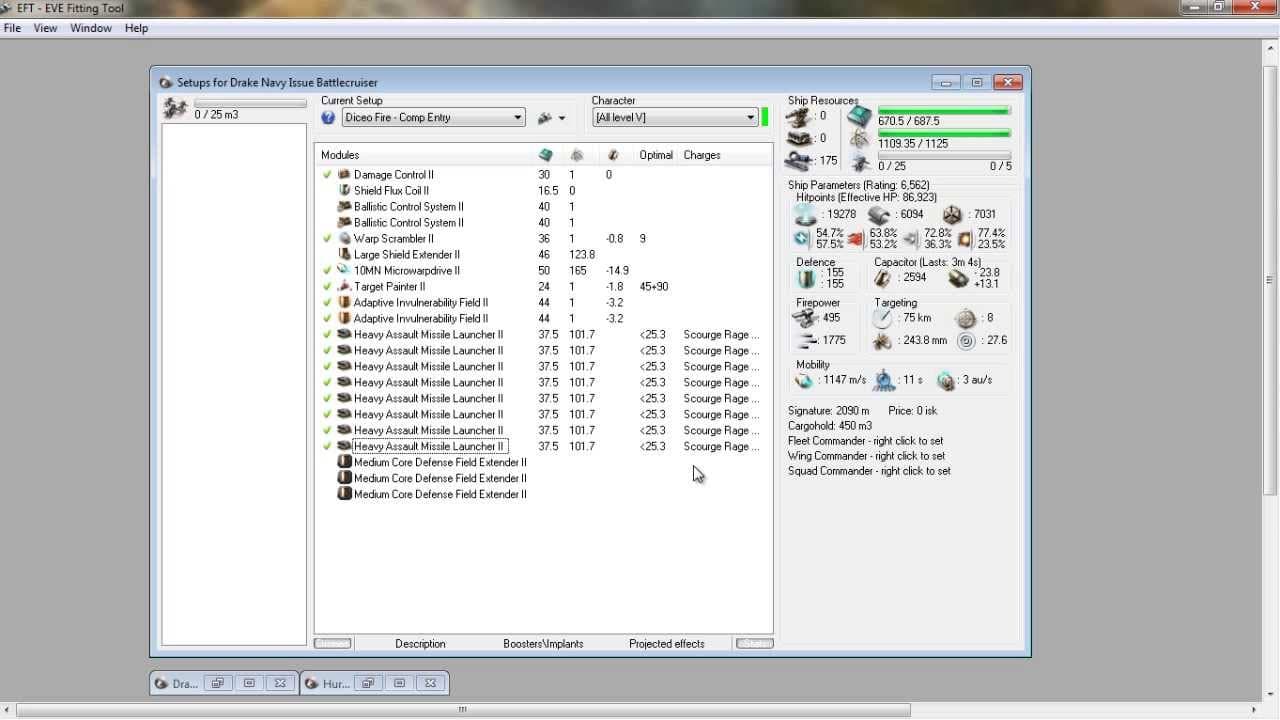The height and width of the screenshot is (720, 1280).
Task: Restore the minimized Hur... window
Action: click(368, 683)
